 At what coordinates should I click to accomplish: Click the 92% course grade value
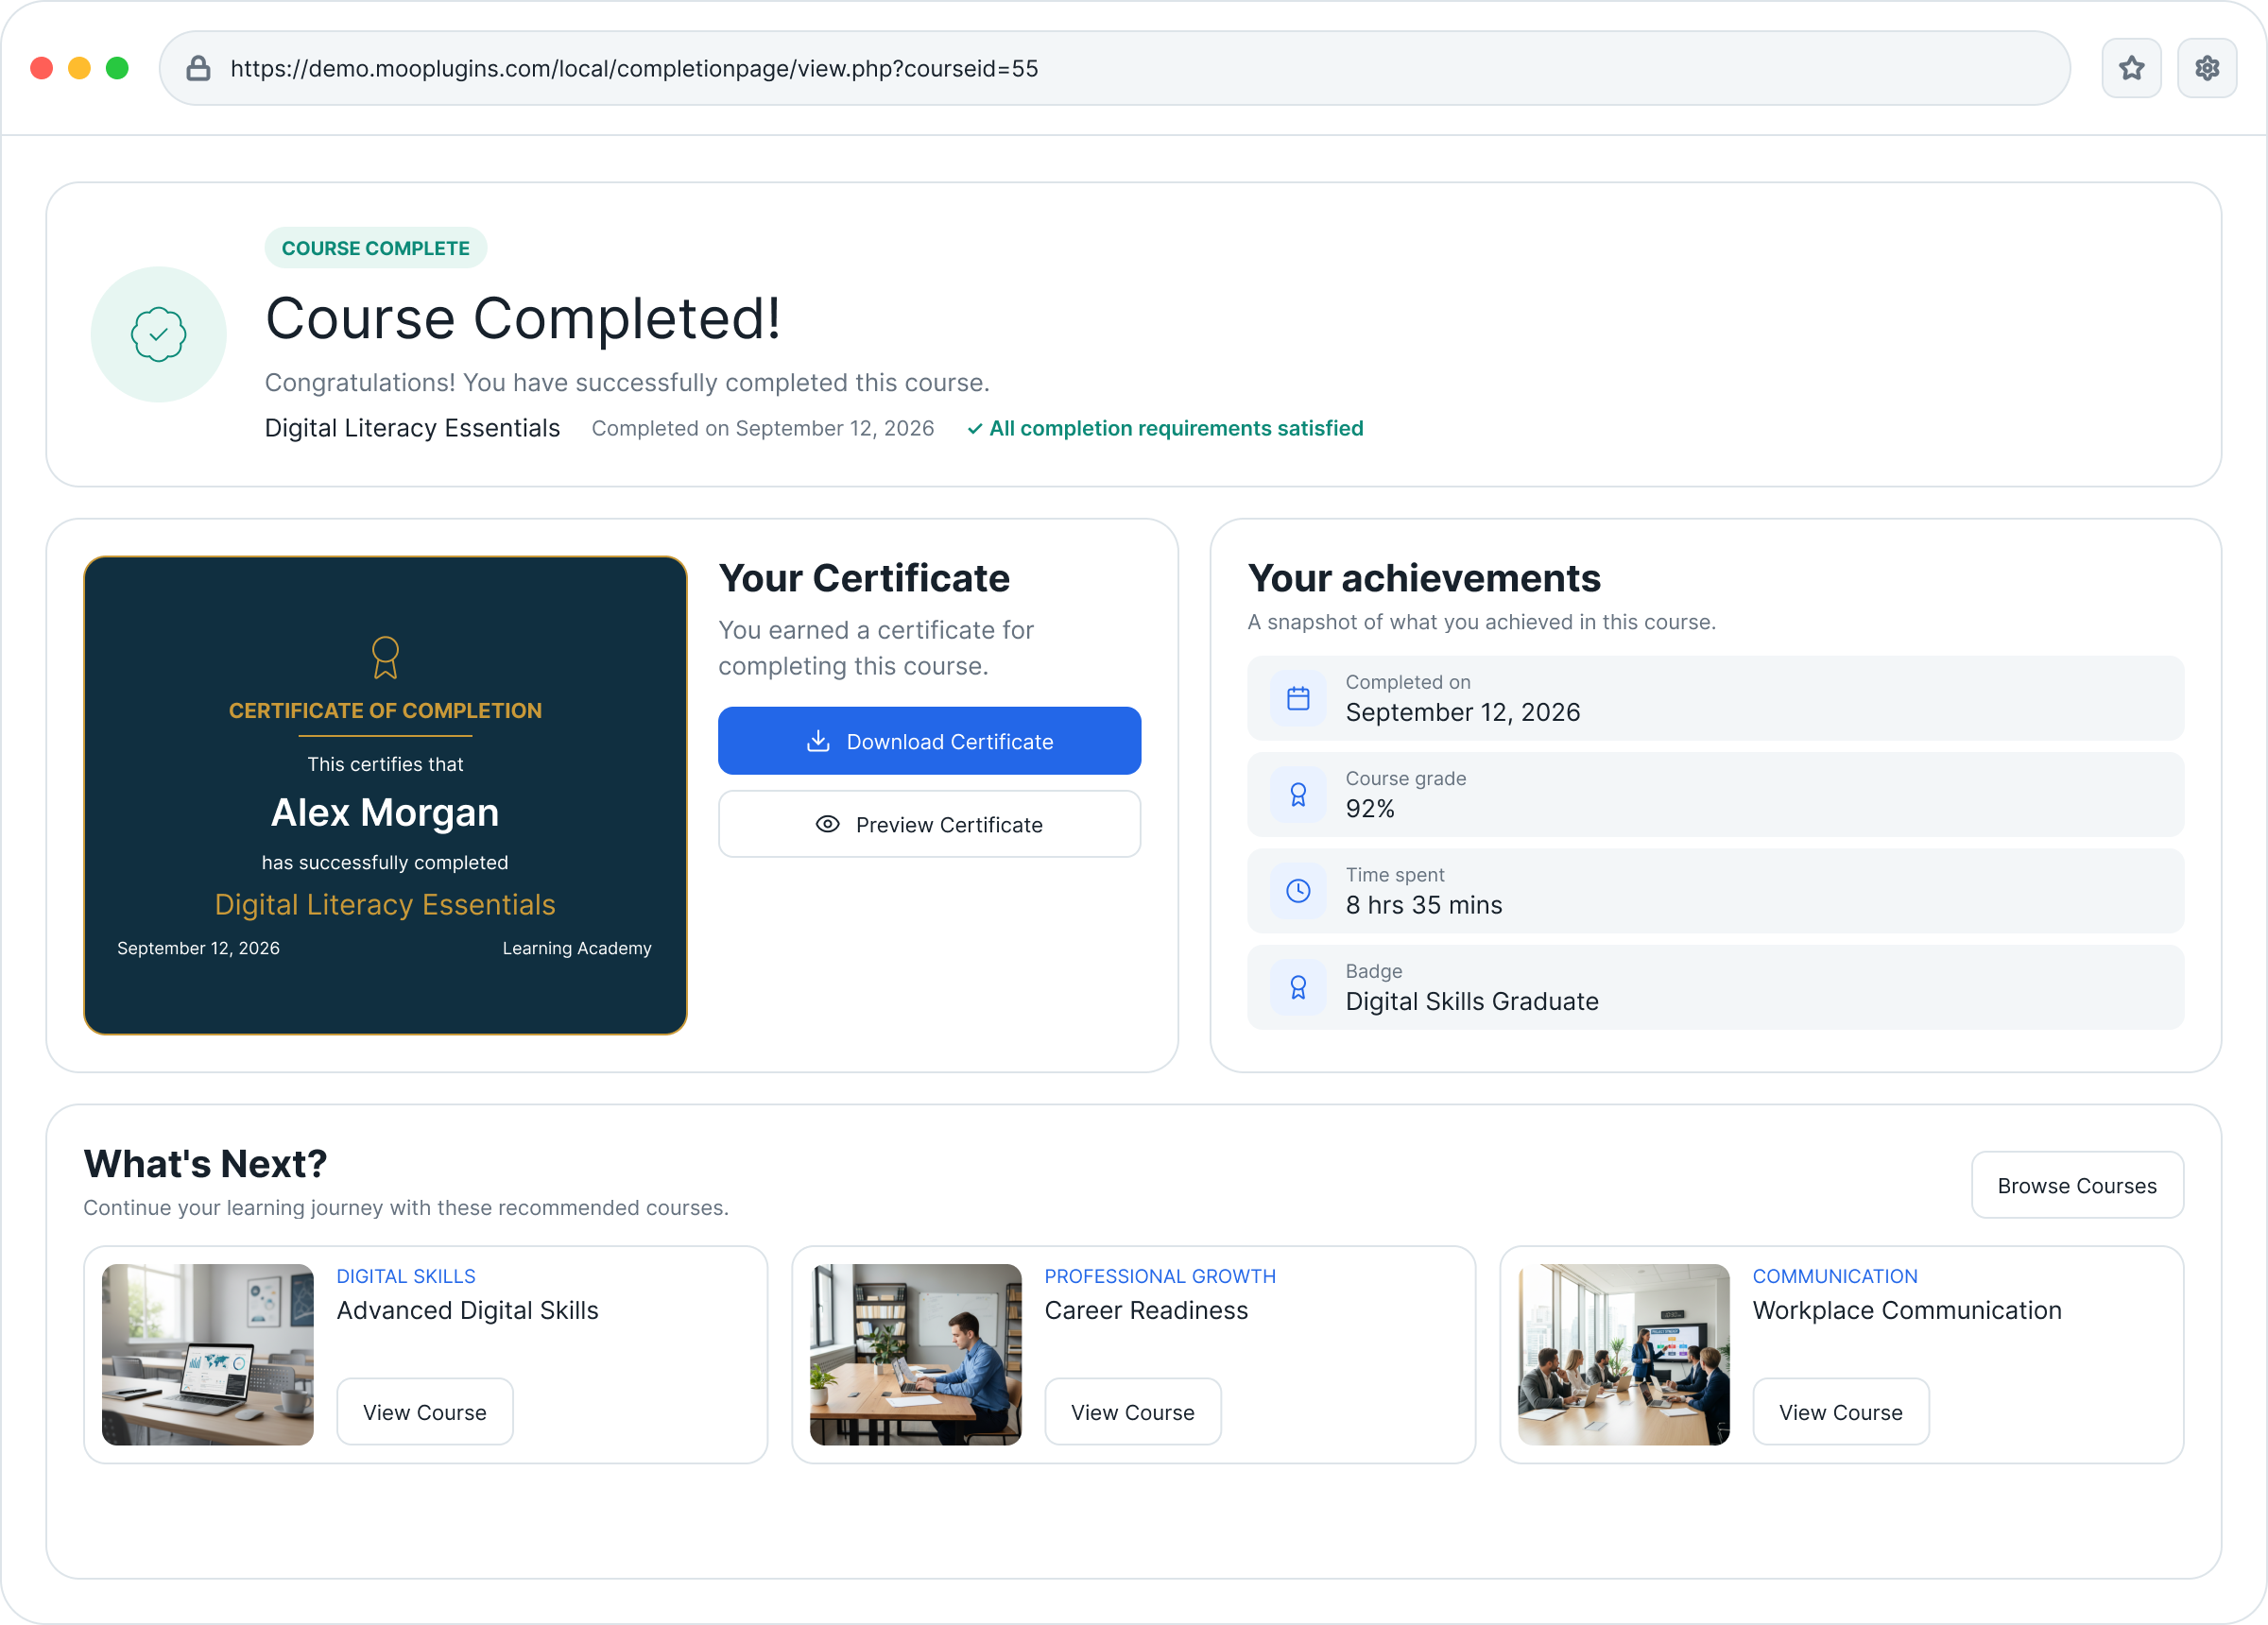click(x=1370, y=808)
